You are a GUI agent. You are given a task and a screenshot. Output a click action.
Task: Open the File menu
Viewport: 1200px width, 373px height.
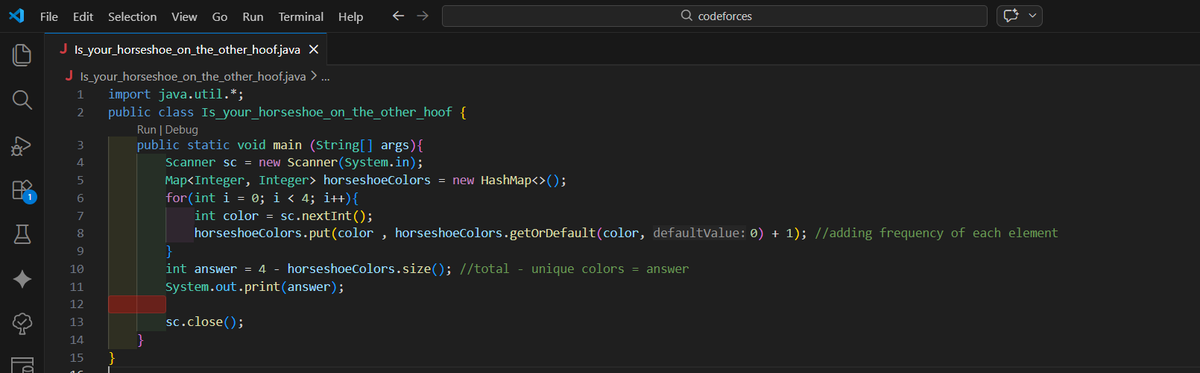point(48,17)
